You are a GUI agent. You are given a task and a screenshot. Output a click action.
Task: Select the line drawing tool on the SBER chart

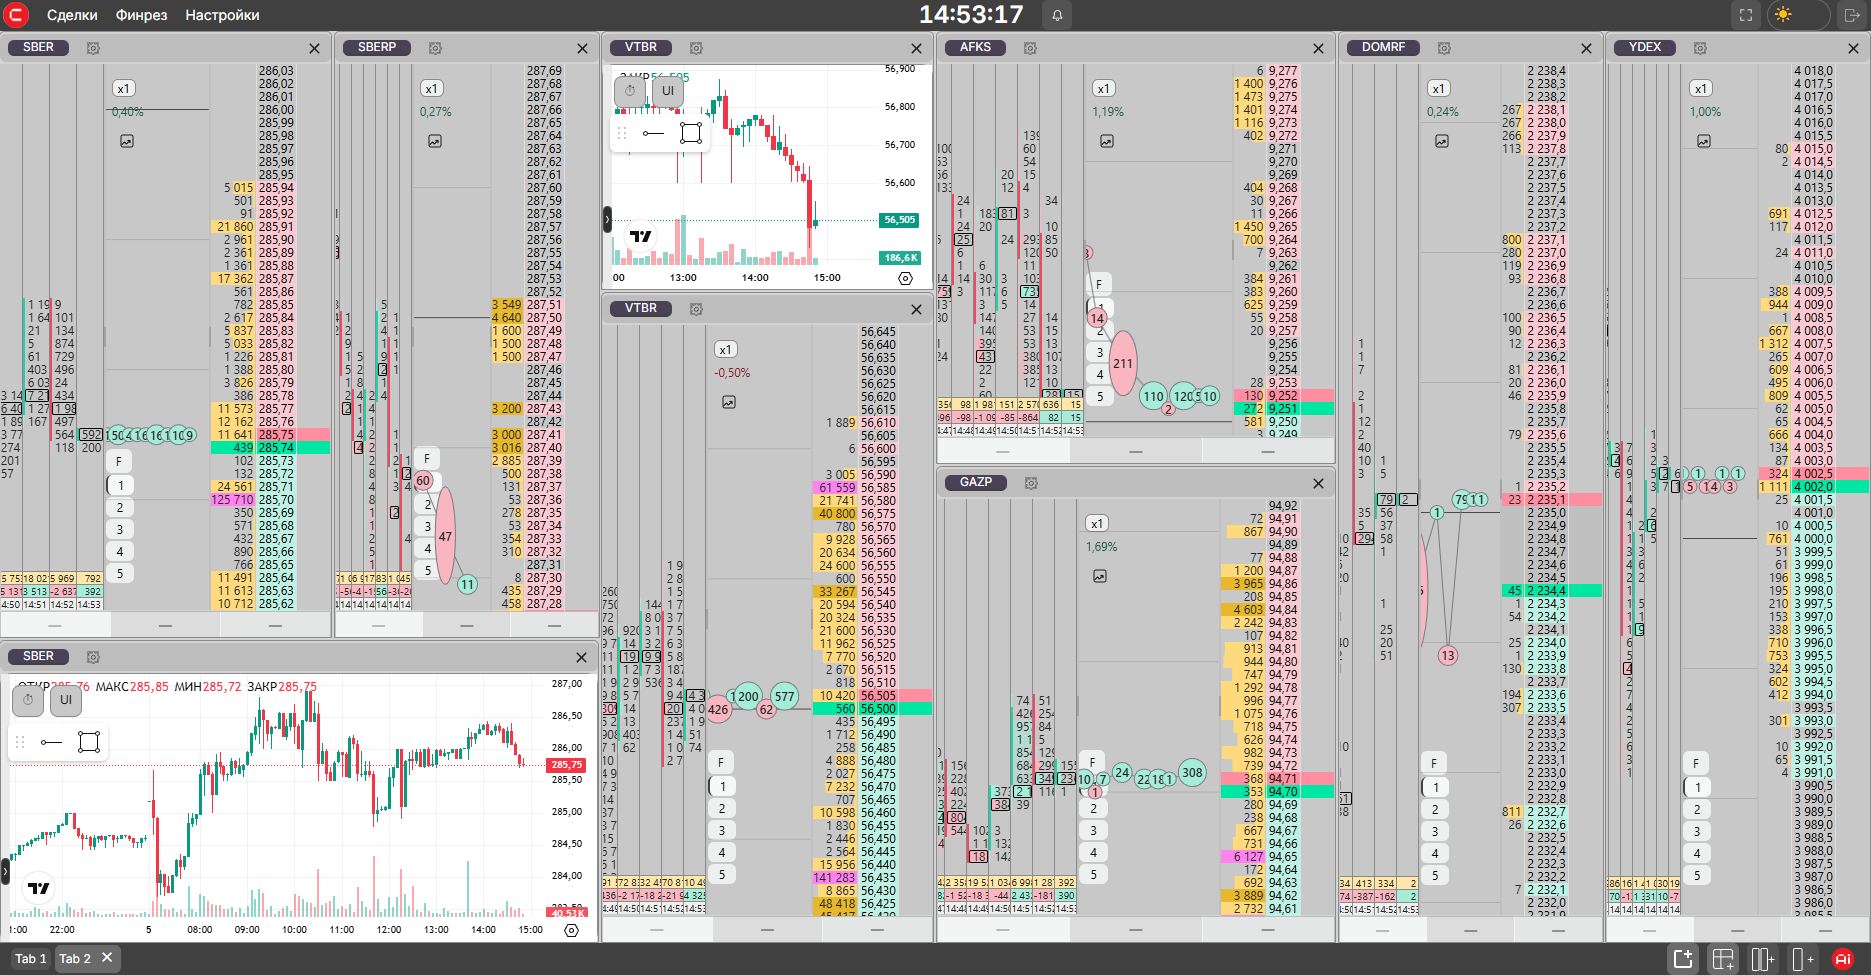(x=51, y=742)
